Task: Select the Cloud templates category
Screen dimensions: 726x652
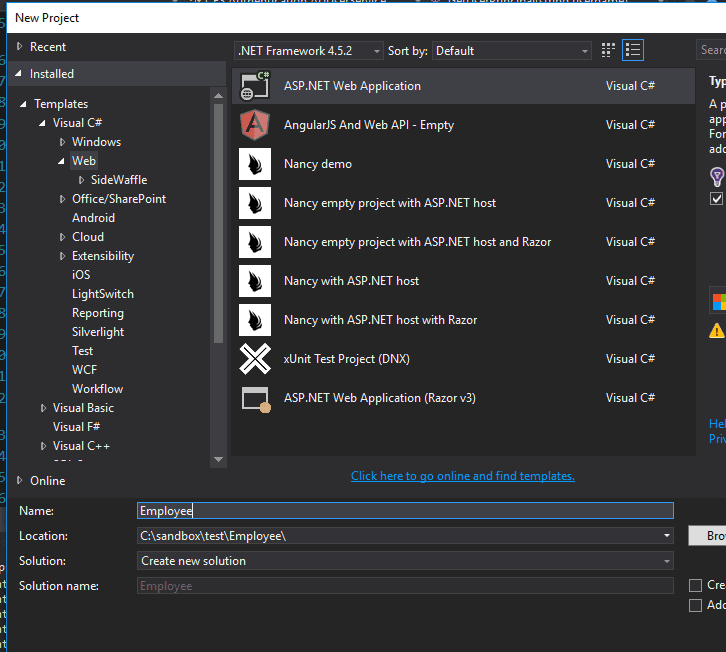Action: (88, 237)
